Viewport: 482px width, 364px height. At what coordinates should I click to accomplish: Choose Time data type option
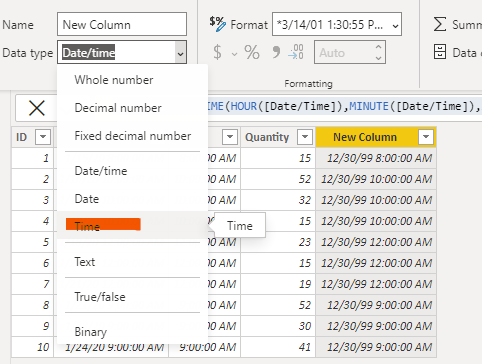point(132,225)
